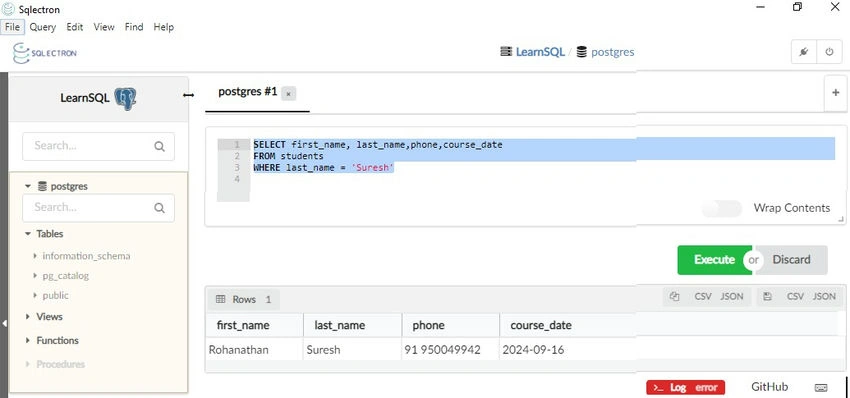Click the postgres database Search field
Image resolution: width=850 pixels, height=398 pixels.
(x=98, y=208)
